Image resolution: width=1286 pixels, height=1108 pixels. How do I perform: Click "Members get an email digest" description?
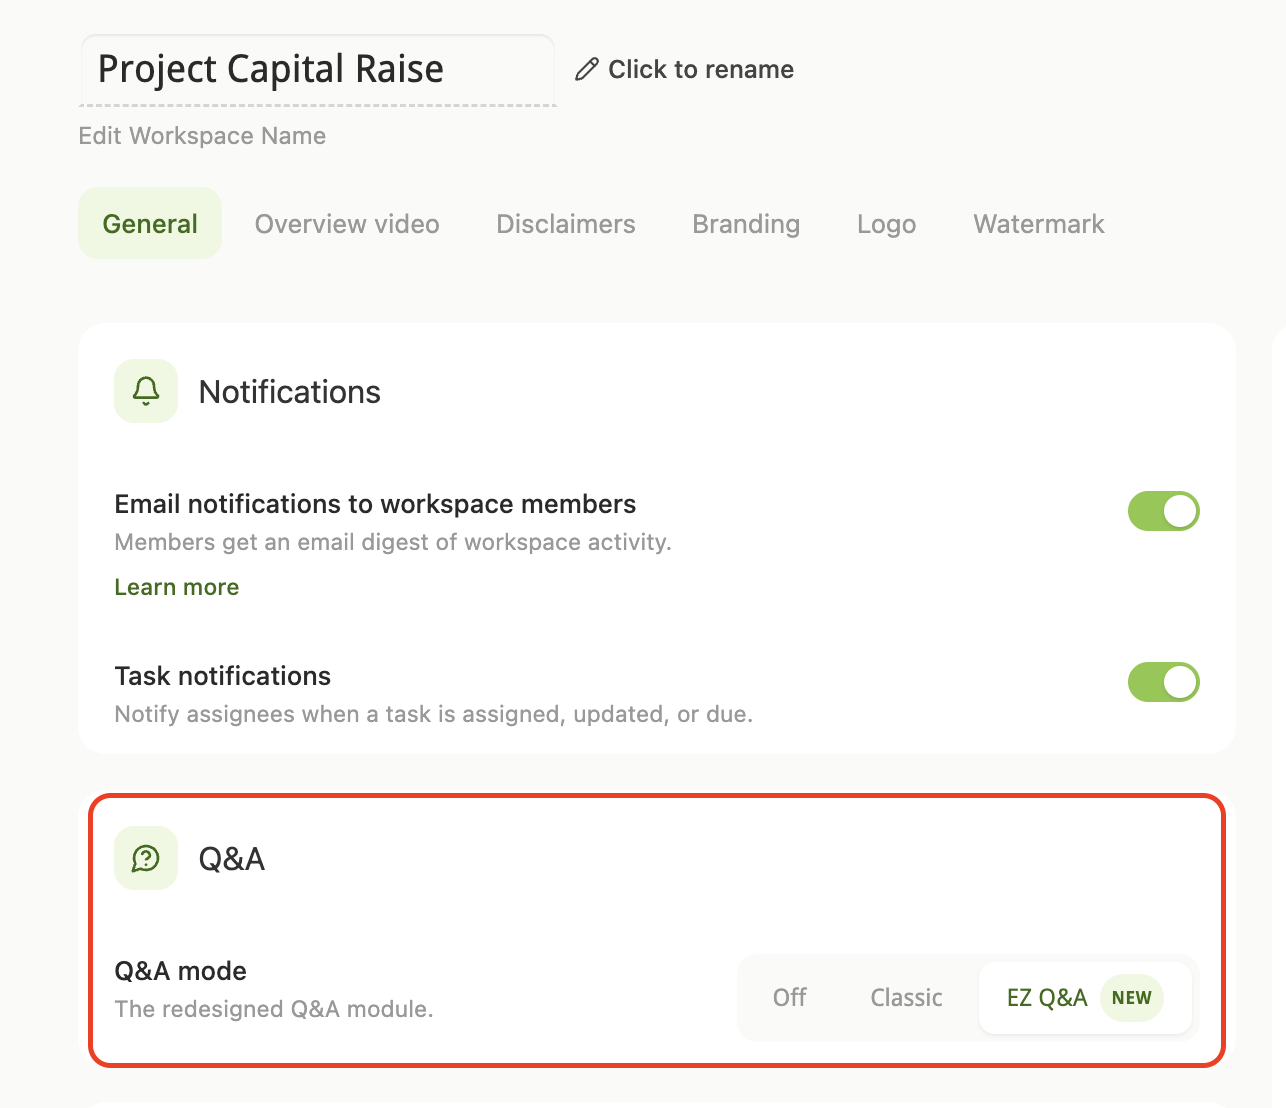[393, 542]
